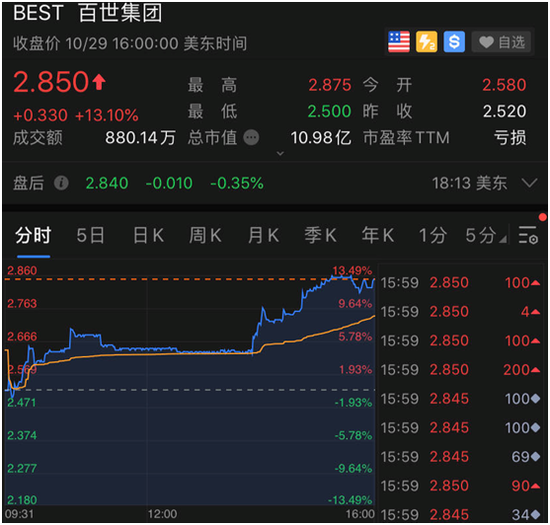
Task: Tap the 12:00 time axis label
Action: [x=162, y=514]
